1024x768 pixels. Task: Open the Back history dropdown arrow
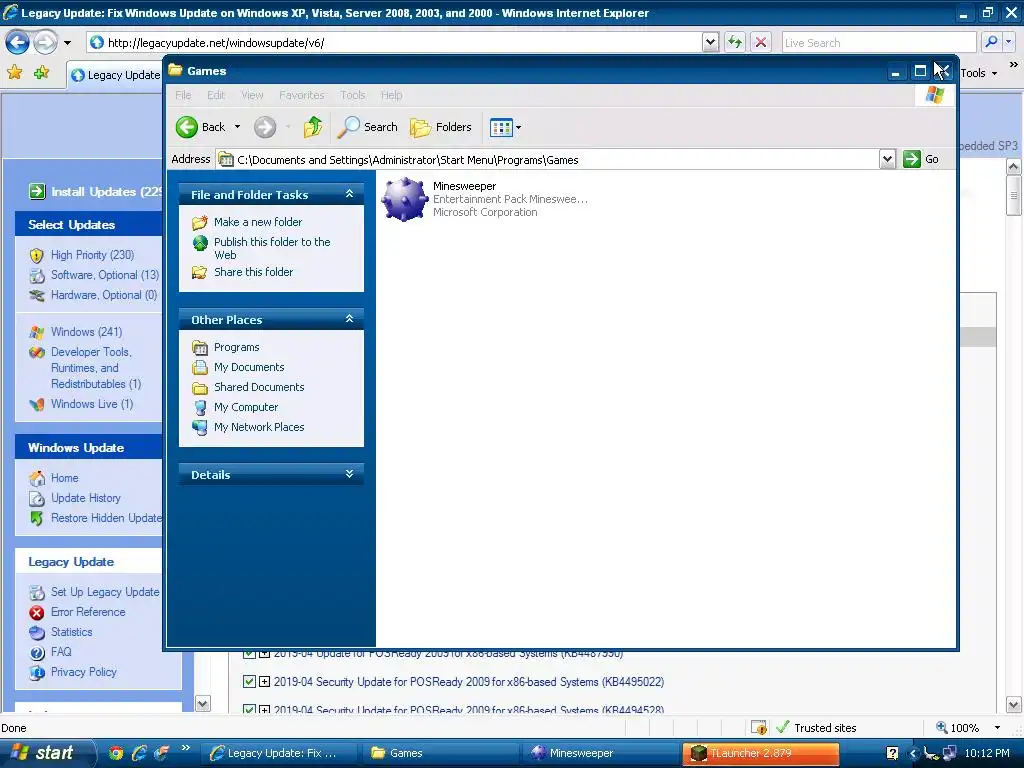[x=237, y=127]
